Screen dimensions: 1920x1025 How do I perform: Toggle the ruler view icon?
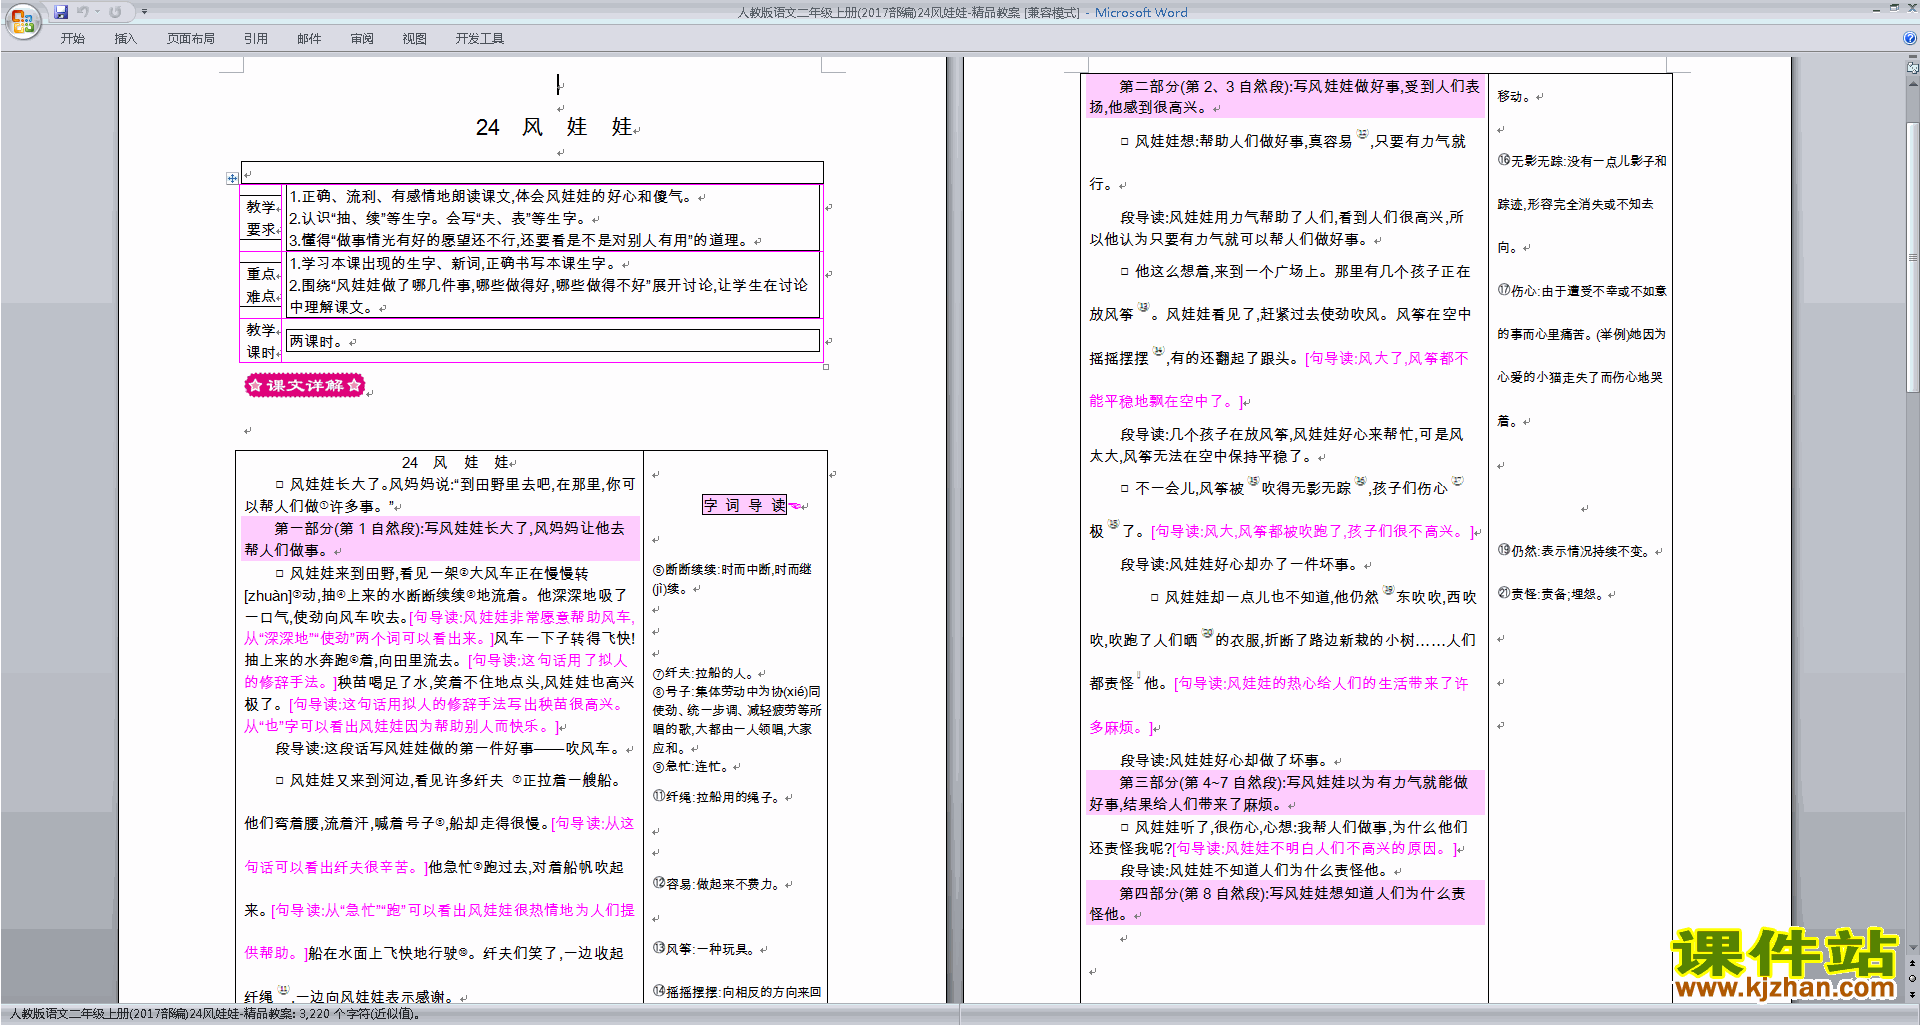(x=1913, y=68)
